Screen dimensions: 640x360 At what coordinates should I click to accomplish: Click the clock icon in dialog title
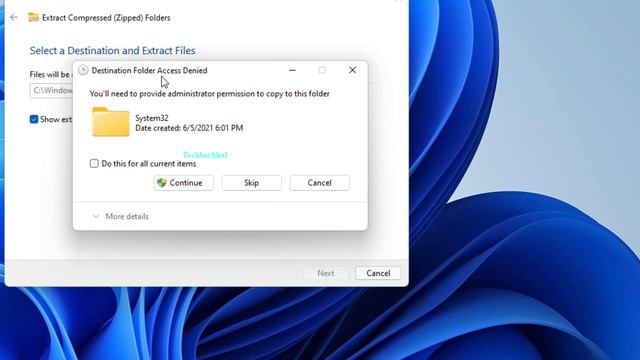click(x=83, y=70)
